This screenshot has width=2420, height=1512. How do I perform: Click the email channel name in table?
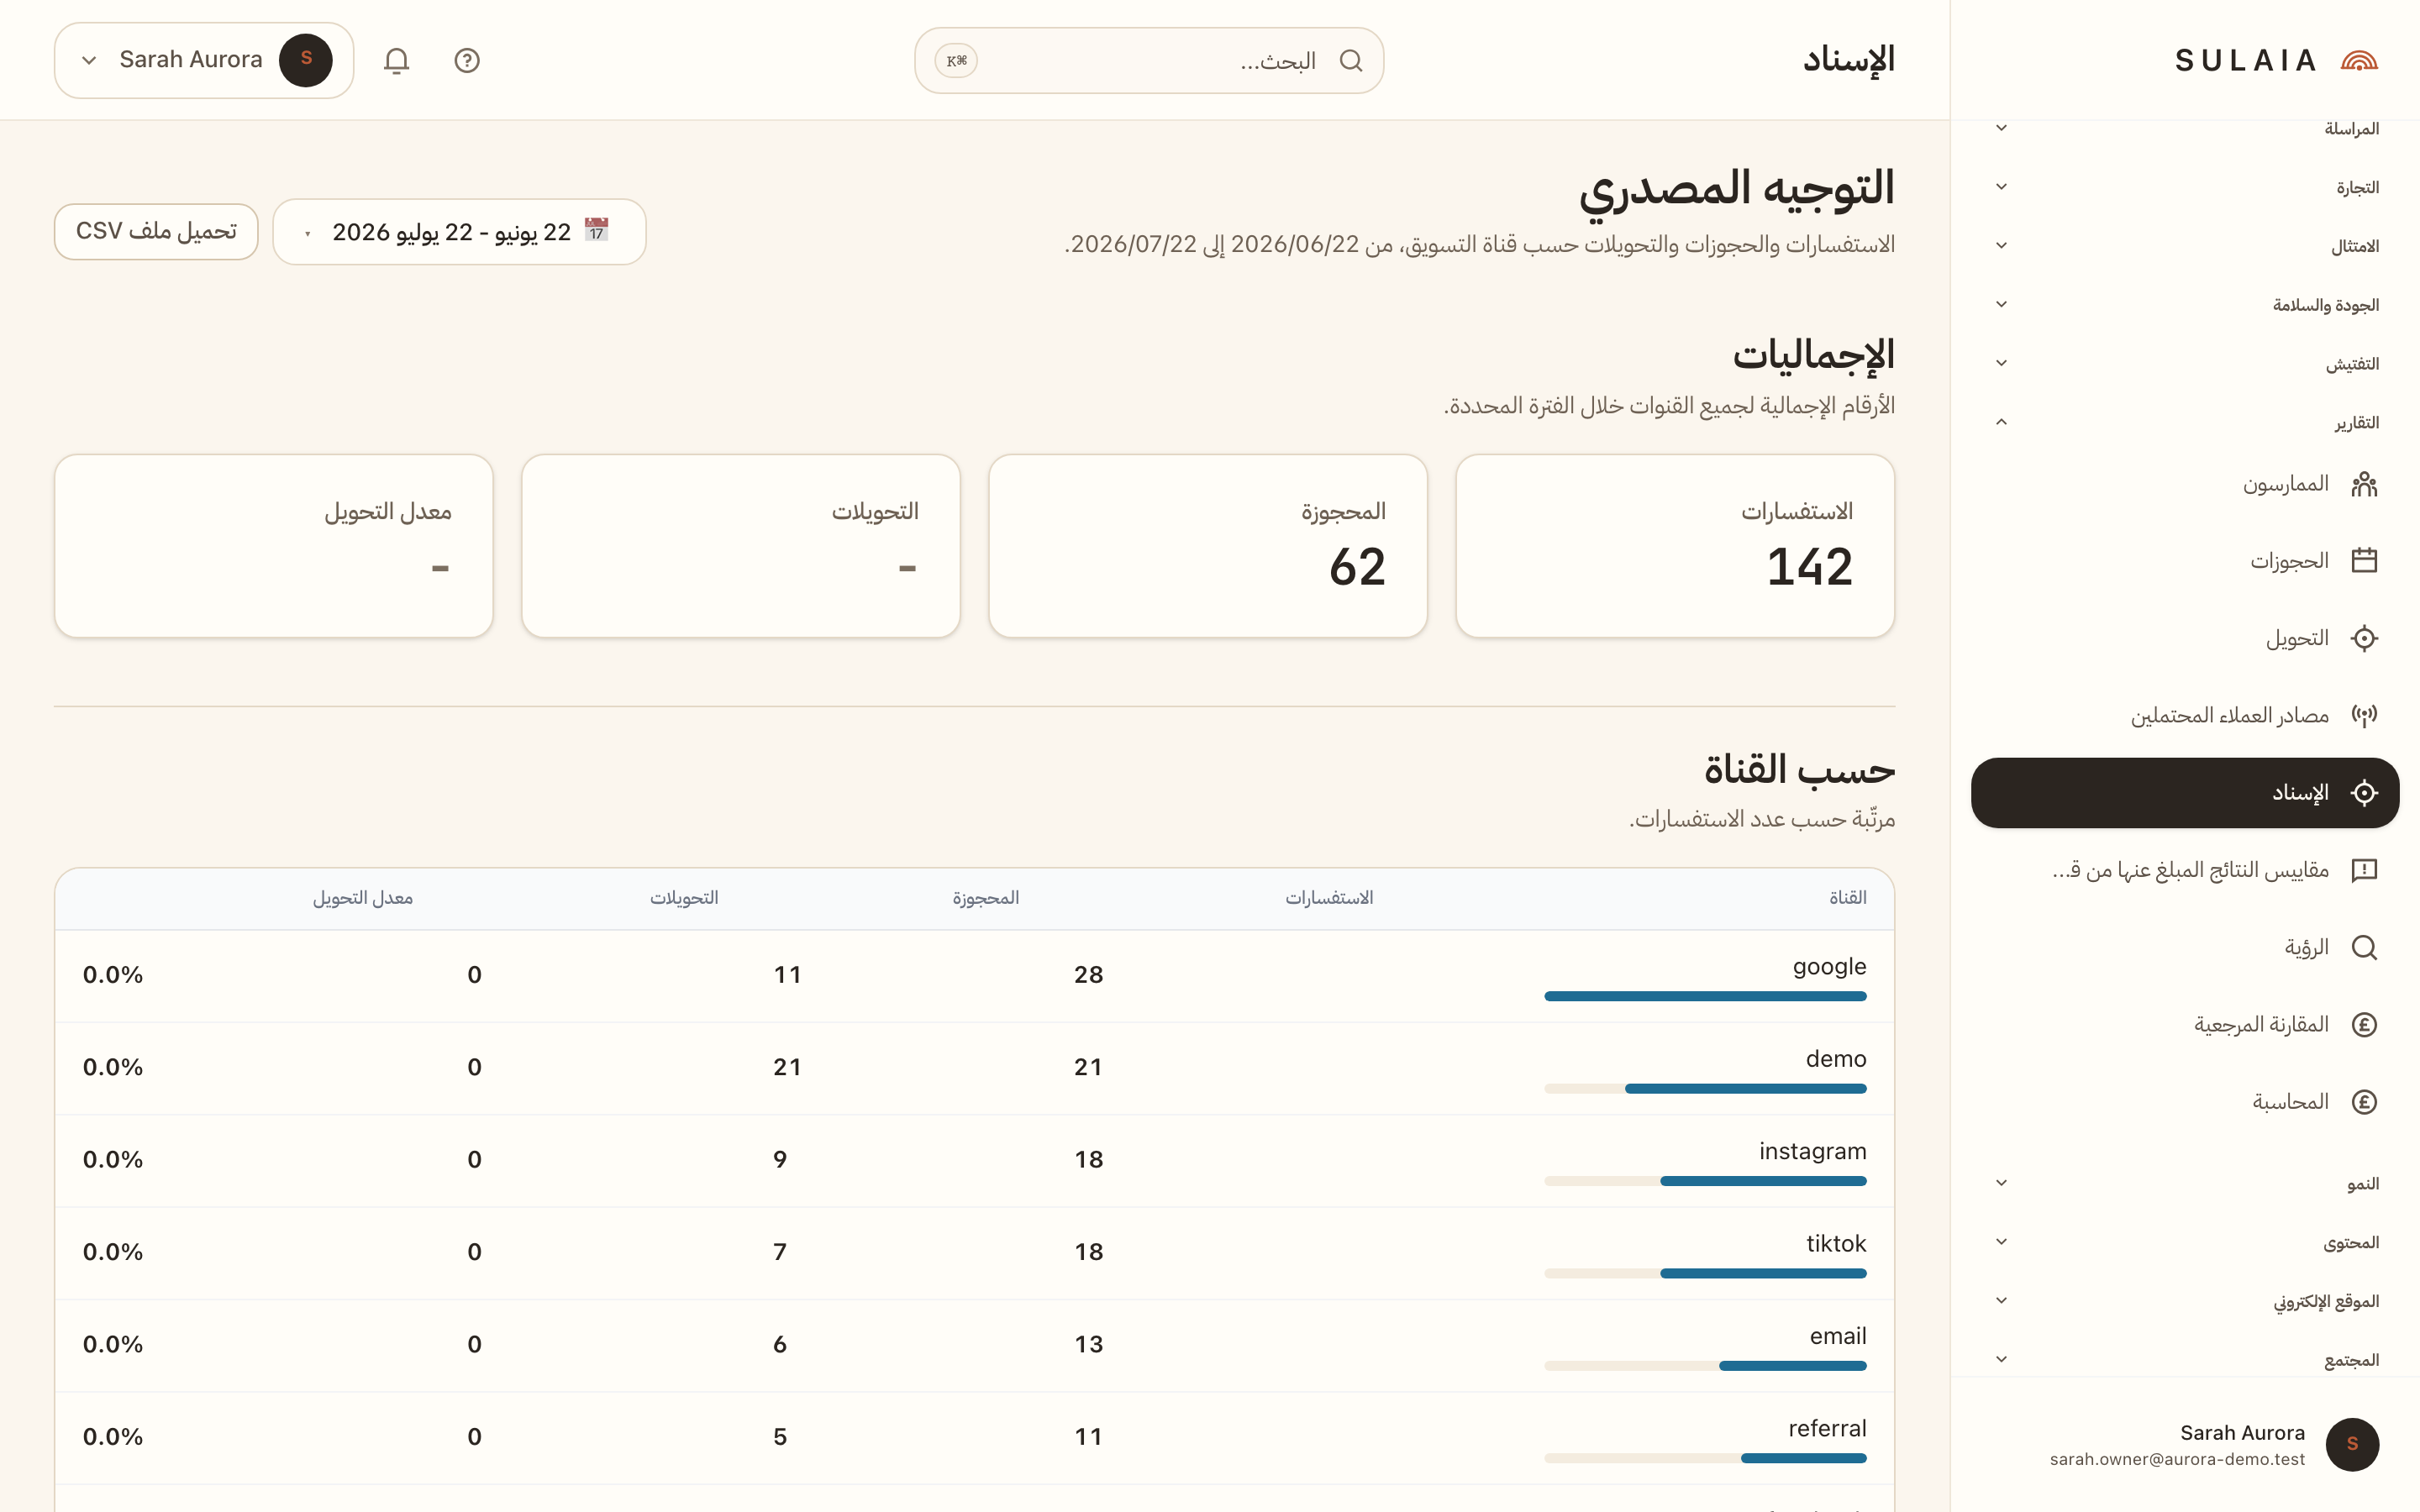click(x=1838, y=1336)
